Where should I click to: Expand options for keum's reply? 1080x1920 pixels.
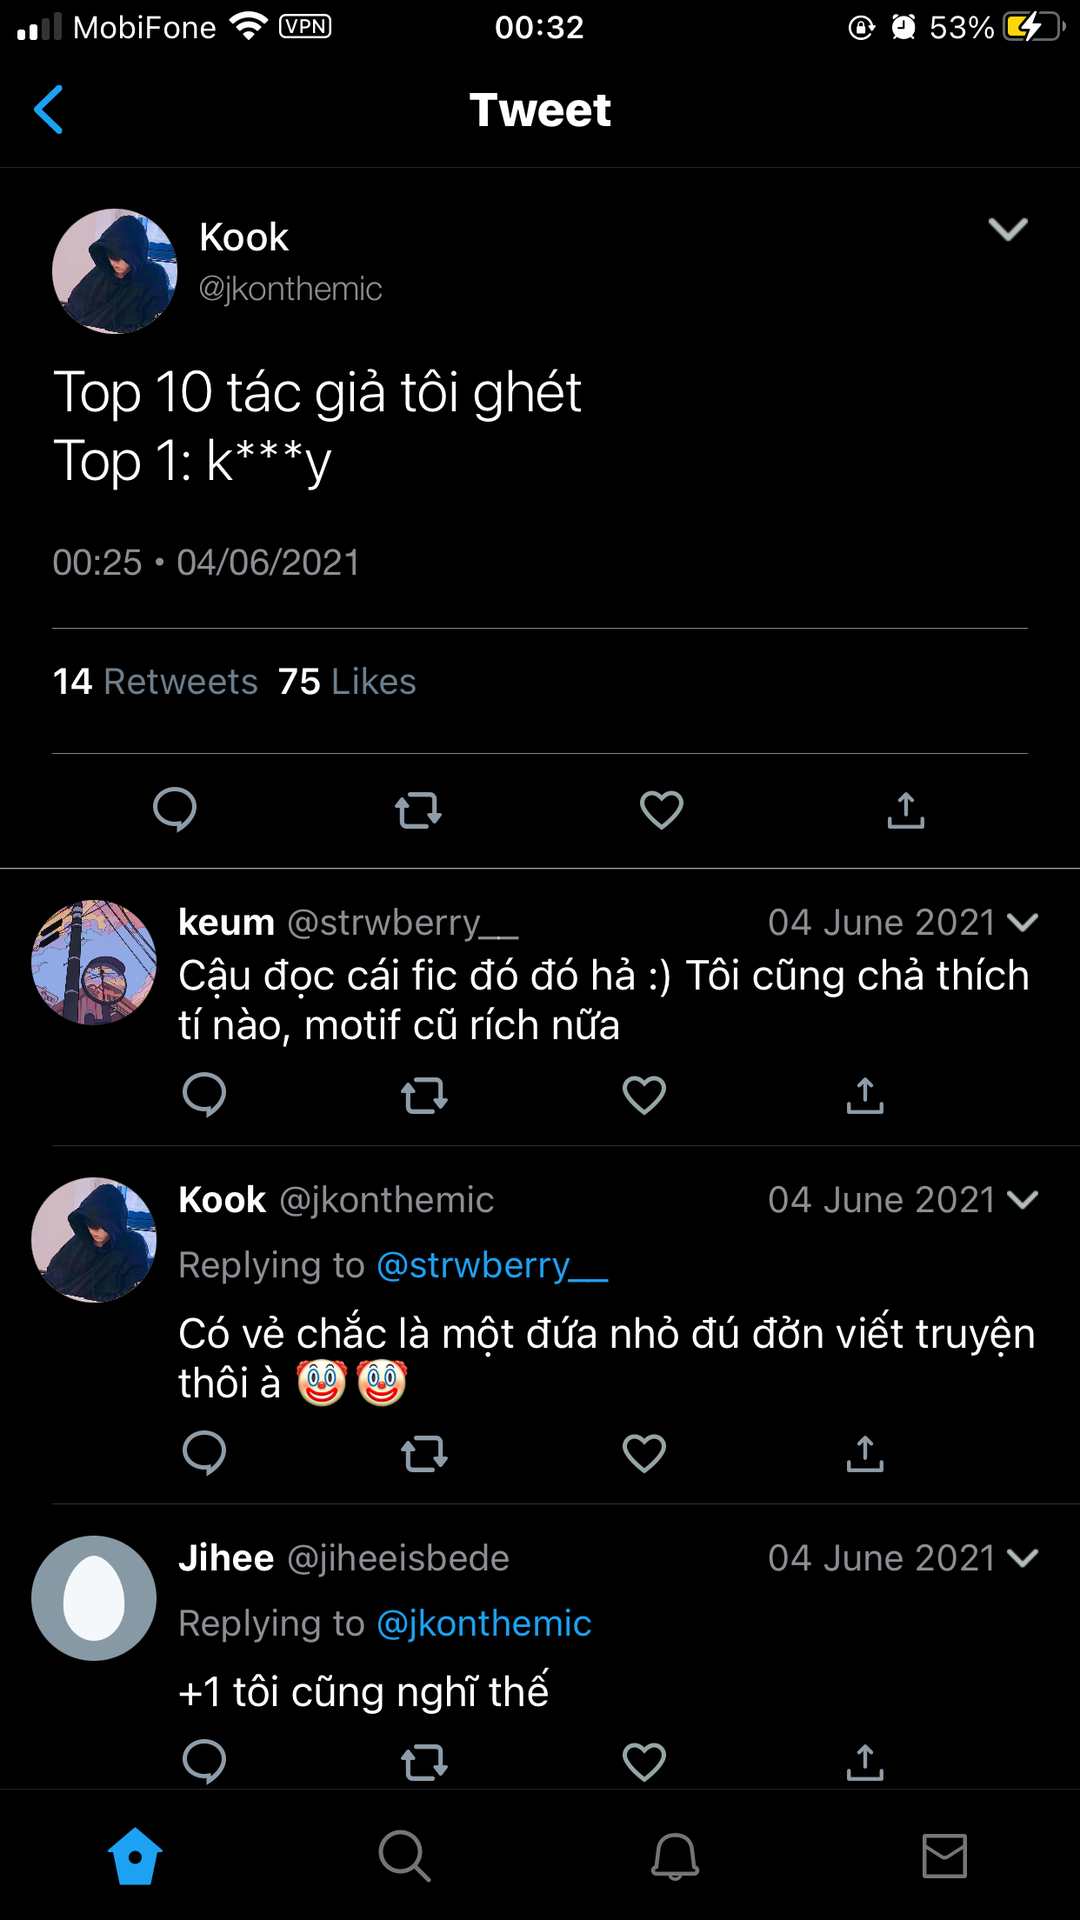click(x=1023, y=922)
